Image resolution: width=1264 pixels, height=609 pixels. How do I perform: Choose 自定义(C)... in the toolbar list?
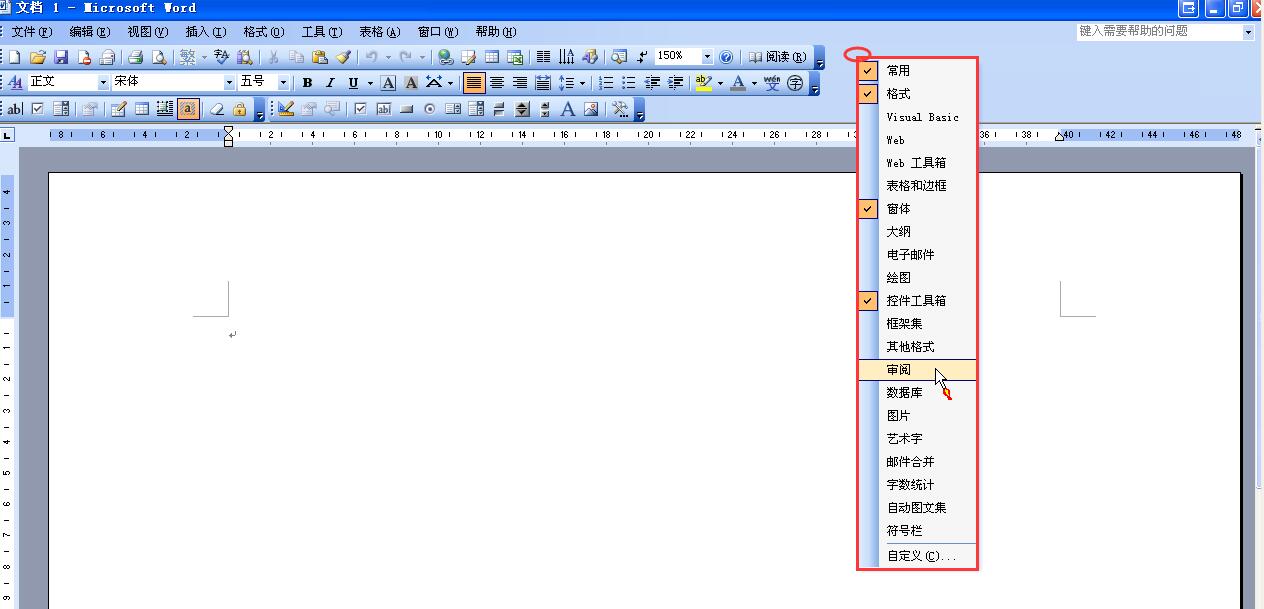coord(917,556)
